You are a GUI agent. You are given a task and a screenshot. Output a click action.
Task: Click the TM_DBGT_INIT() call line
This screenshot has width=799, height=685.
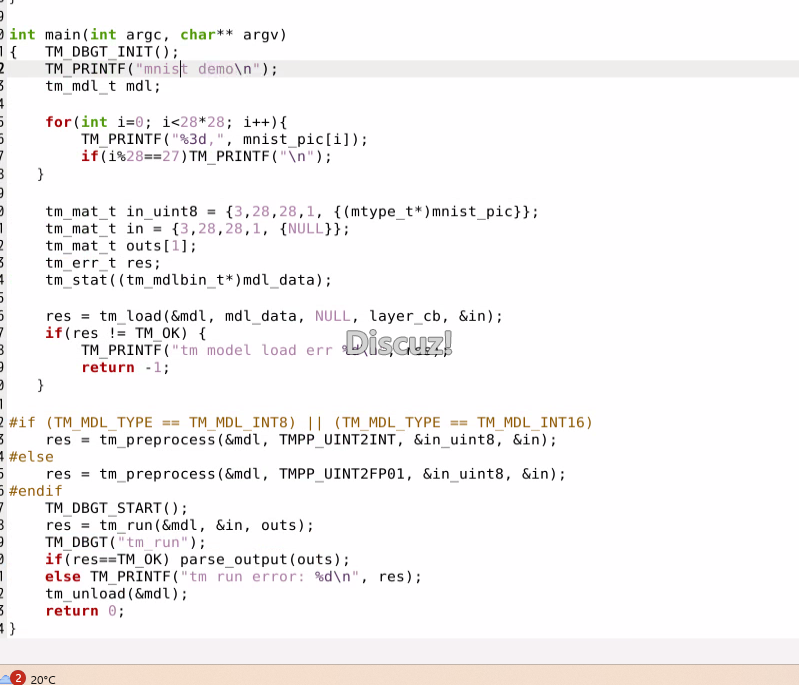[111, 52]
